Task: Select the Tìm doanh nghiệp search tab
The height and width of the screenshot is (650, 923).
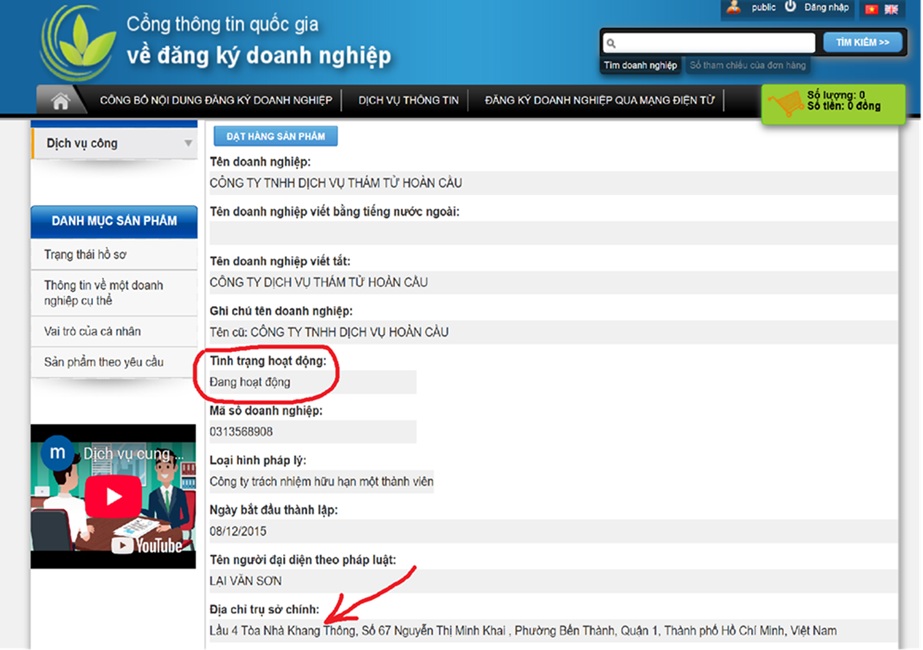Action: 640,66
